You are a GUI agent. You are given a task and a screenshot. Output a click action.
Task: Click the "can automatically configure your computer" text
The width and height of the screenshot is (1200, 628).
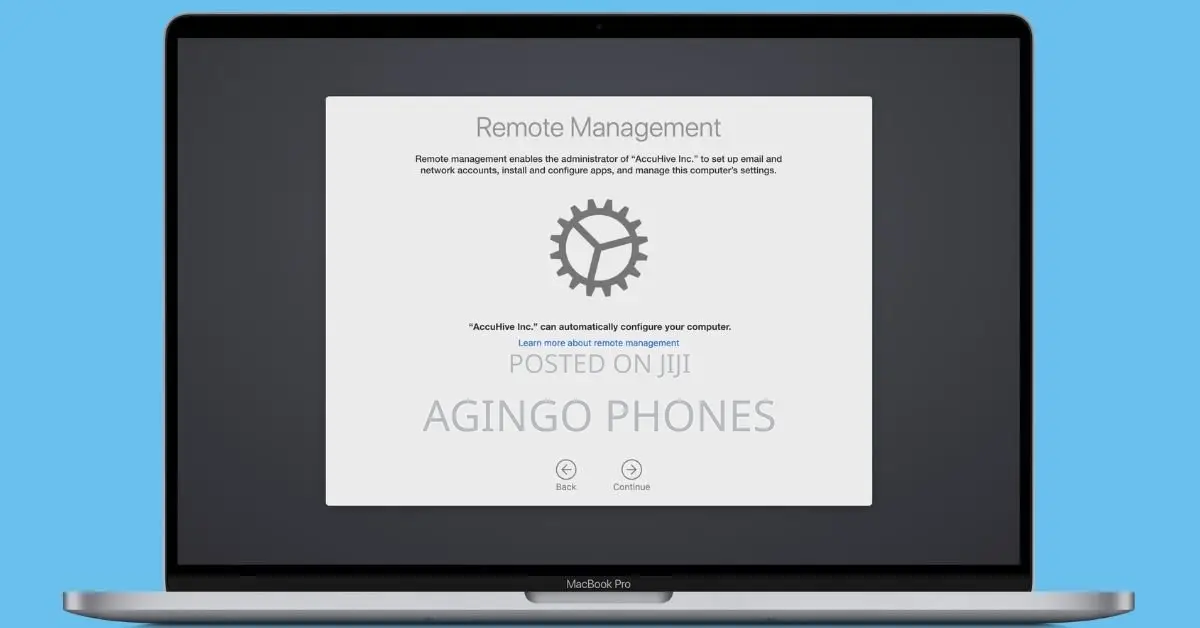coord(598,327)
